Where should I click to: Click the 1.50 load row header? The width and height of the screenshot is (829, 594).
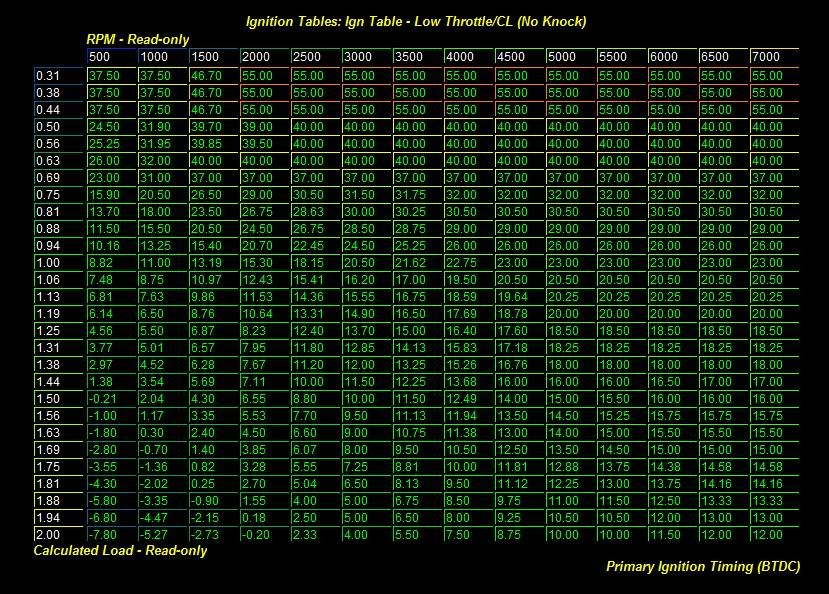pos(47,398)
